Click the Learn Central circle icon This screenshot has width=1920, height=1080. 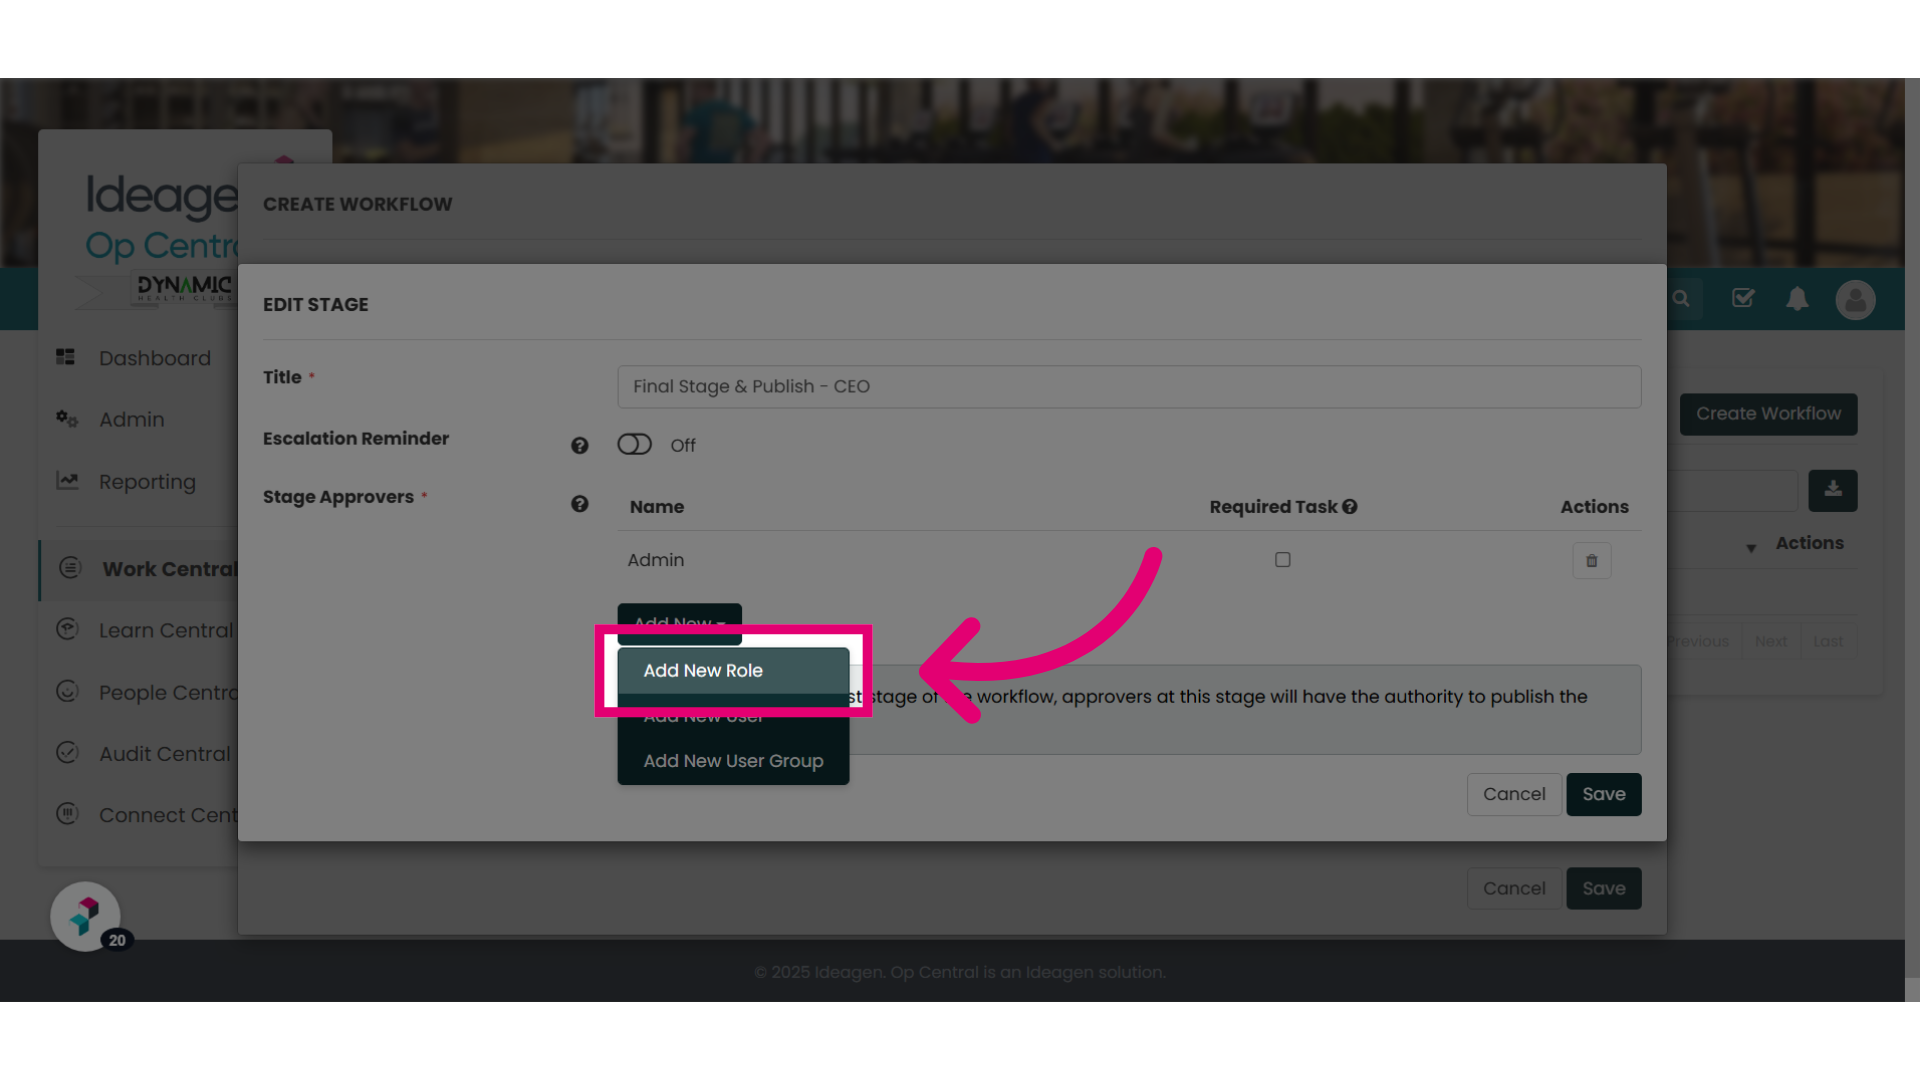[x=67, y=629]
